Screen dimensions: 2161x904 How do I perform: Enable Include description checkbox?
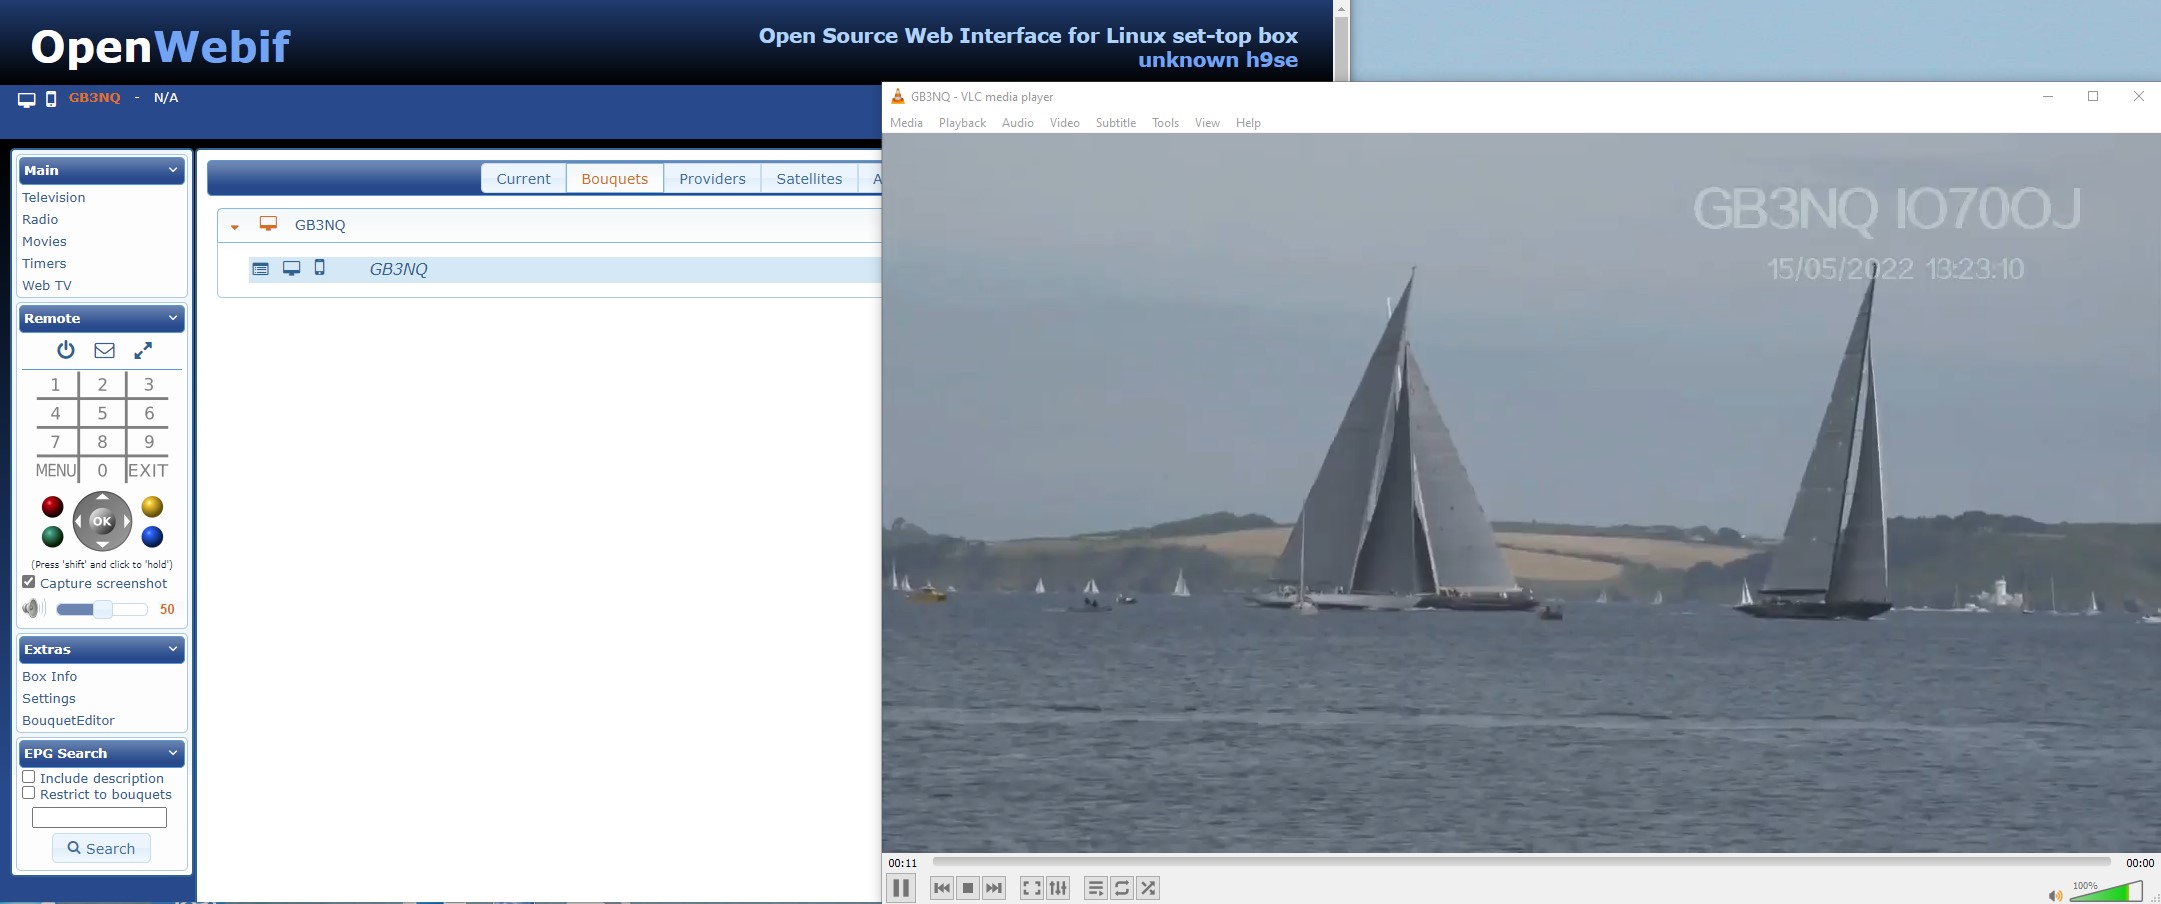29,777
